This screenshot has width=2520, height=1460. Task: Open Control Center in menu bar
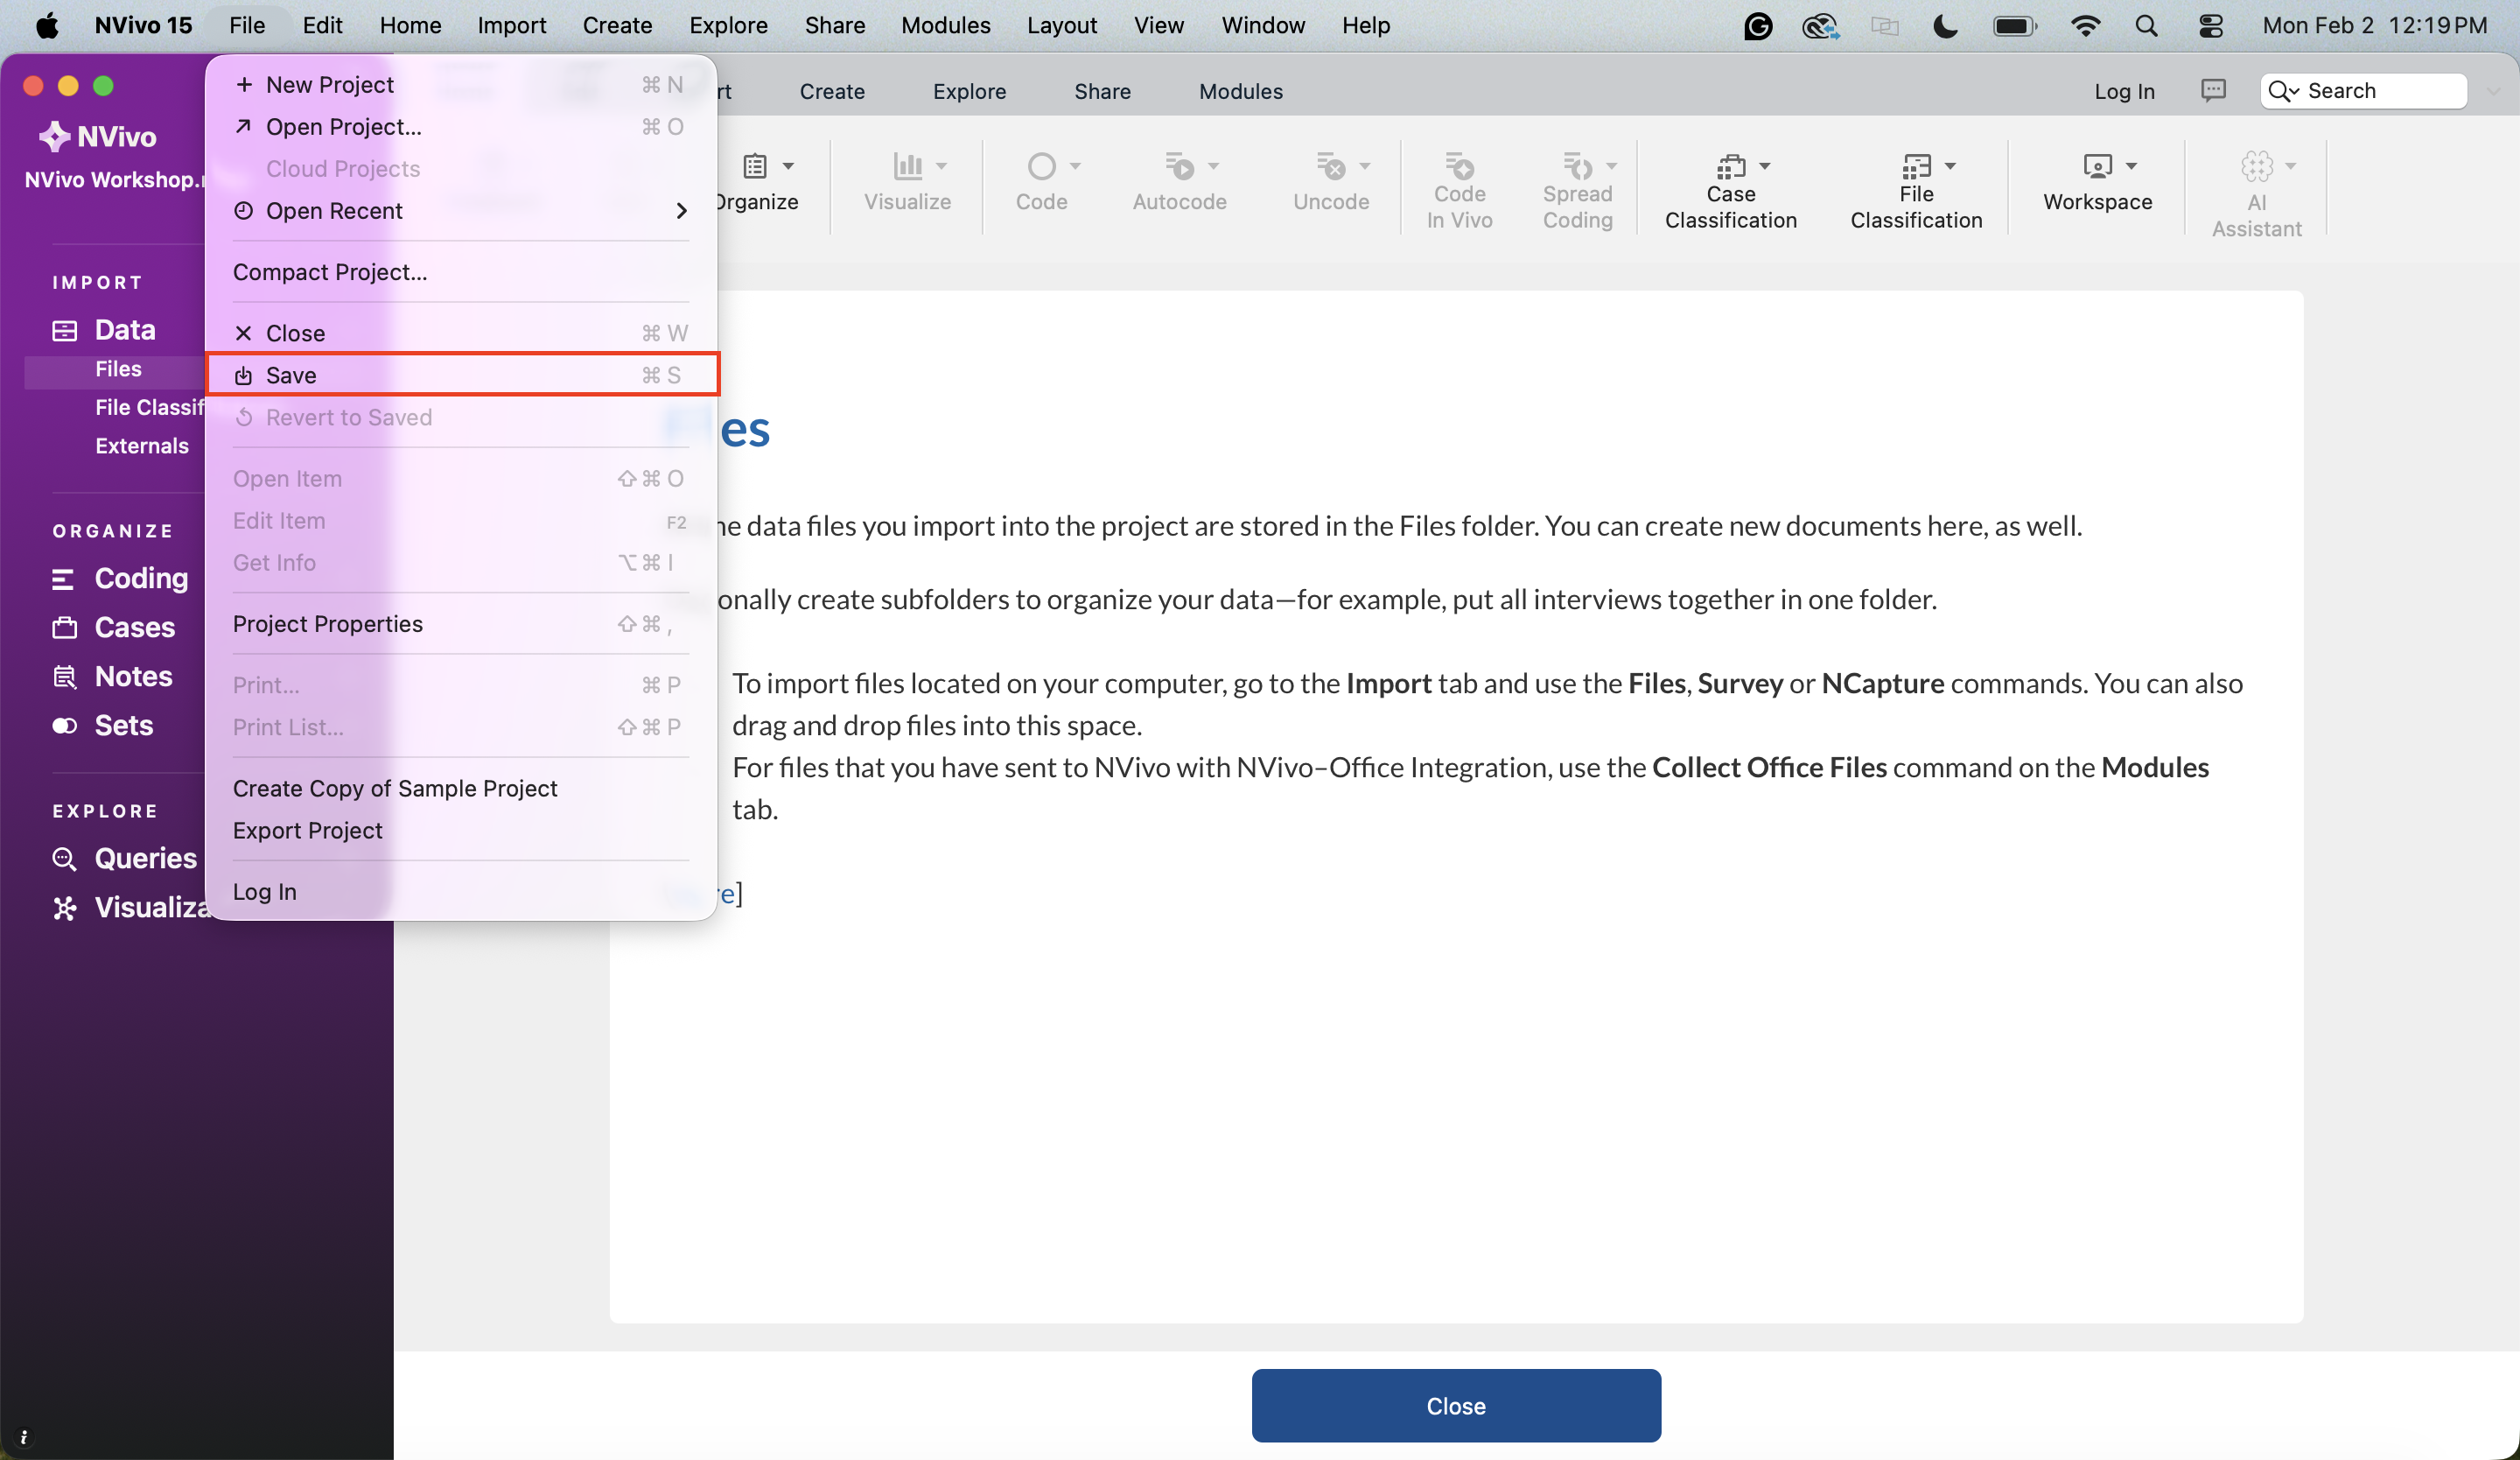pos(2210,25)
